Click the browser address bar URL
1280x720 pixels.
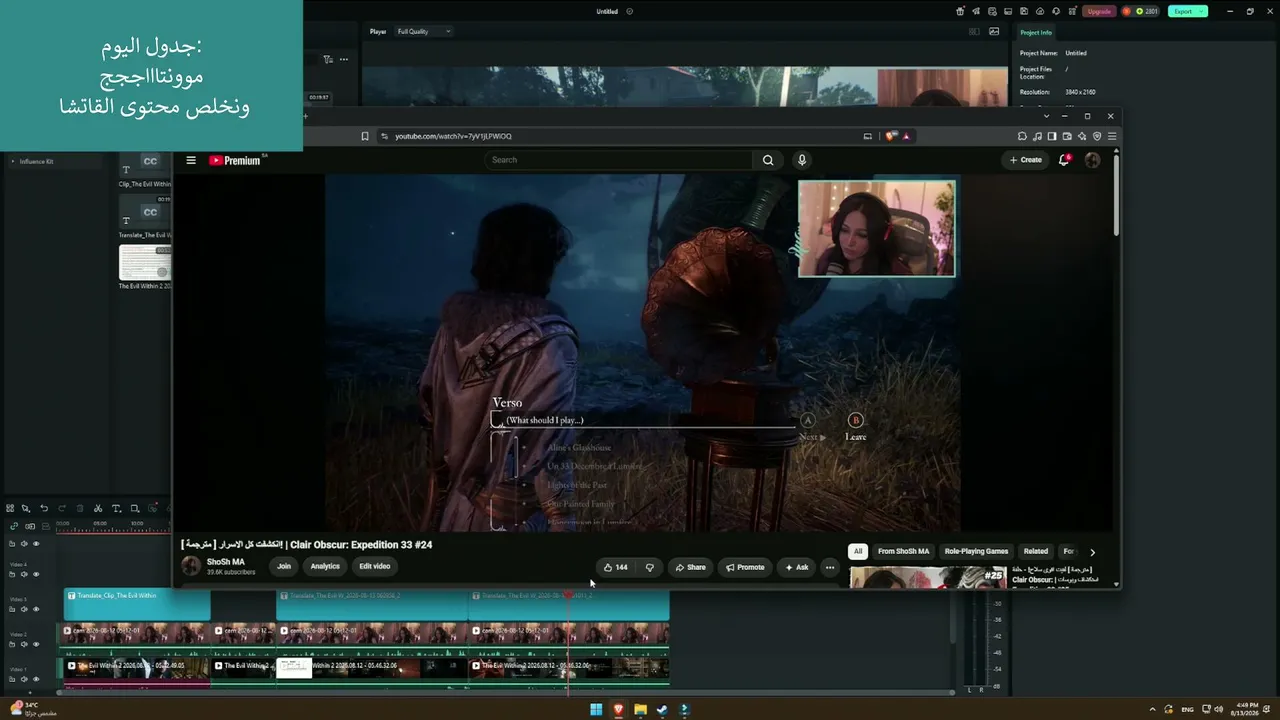tap(453, 136)
